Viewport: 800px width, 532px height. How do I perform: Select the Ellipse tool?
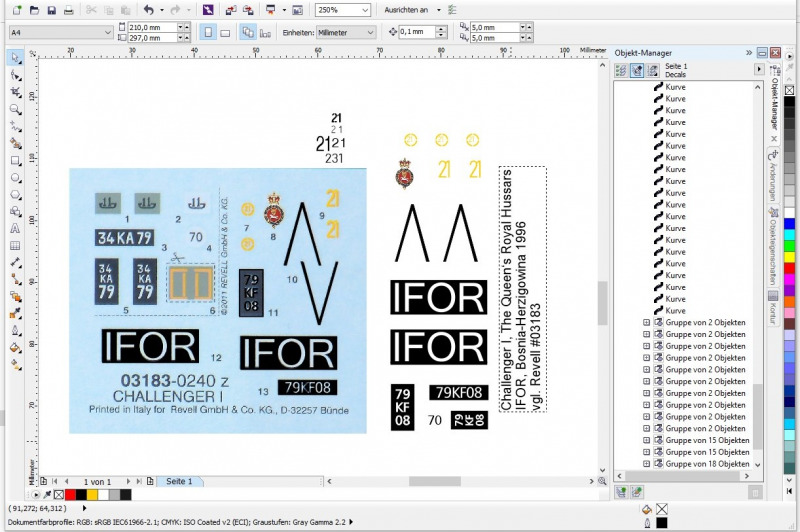click(x=15, y=178)
